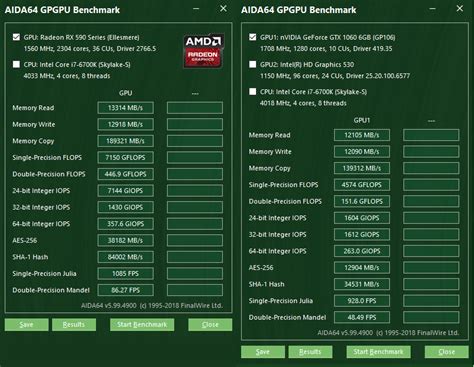Close the right AIDA64 window via X
This screenshot has width=474, height=367.
point(460,9)
